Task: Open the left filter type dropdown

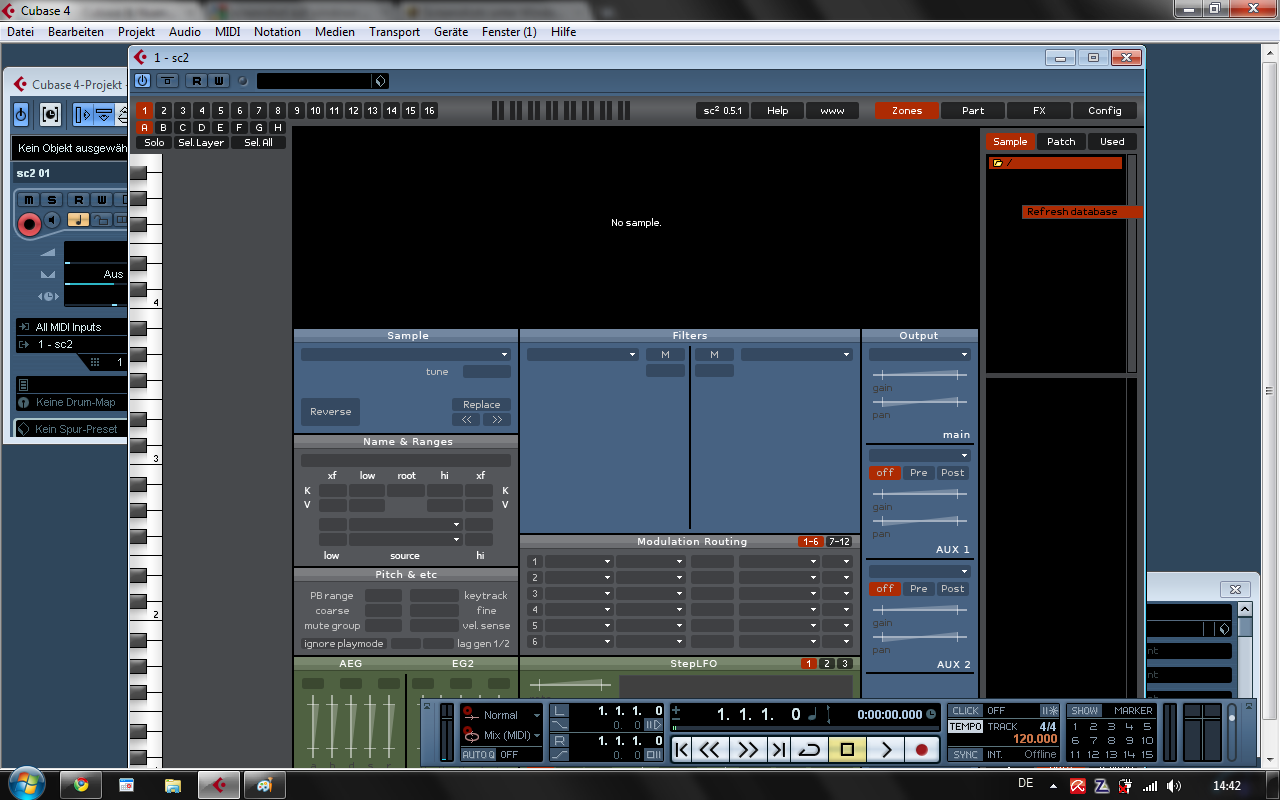Action: (582, 354)
